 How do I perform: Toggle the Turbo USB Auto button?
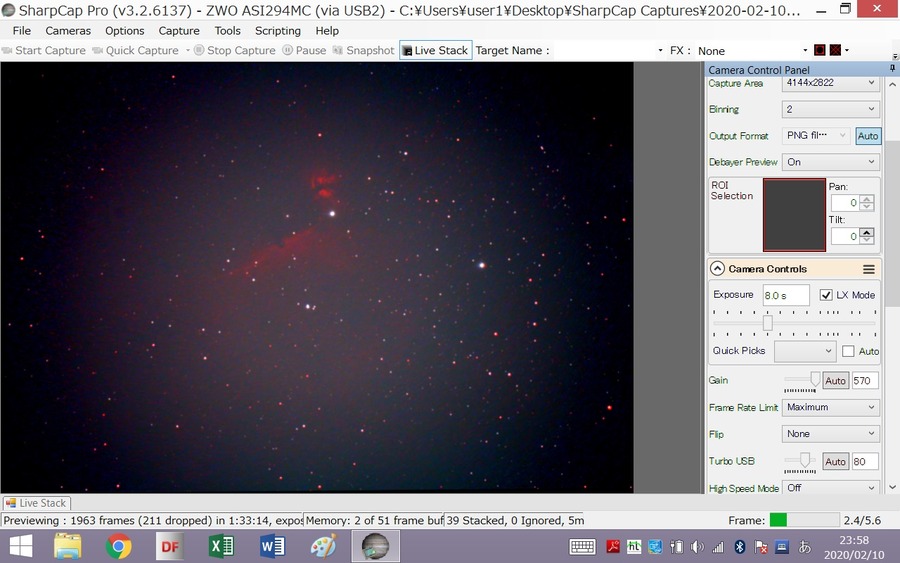coord(835,461)
